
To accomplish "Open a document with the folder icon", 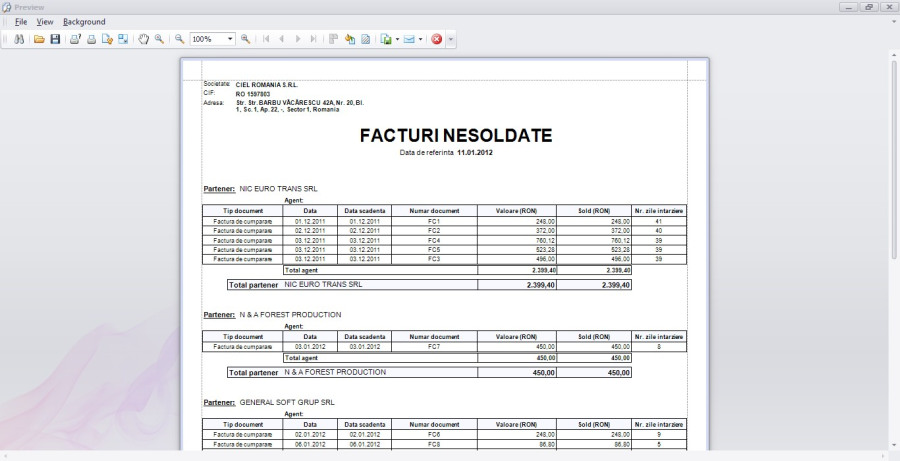I will click(39, 39).
